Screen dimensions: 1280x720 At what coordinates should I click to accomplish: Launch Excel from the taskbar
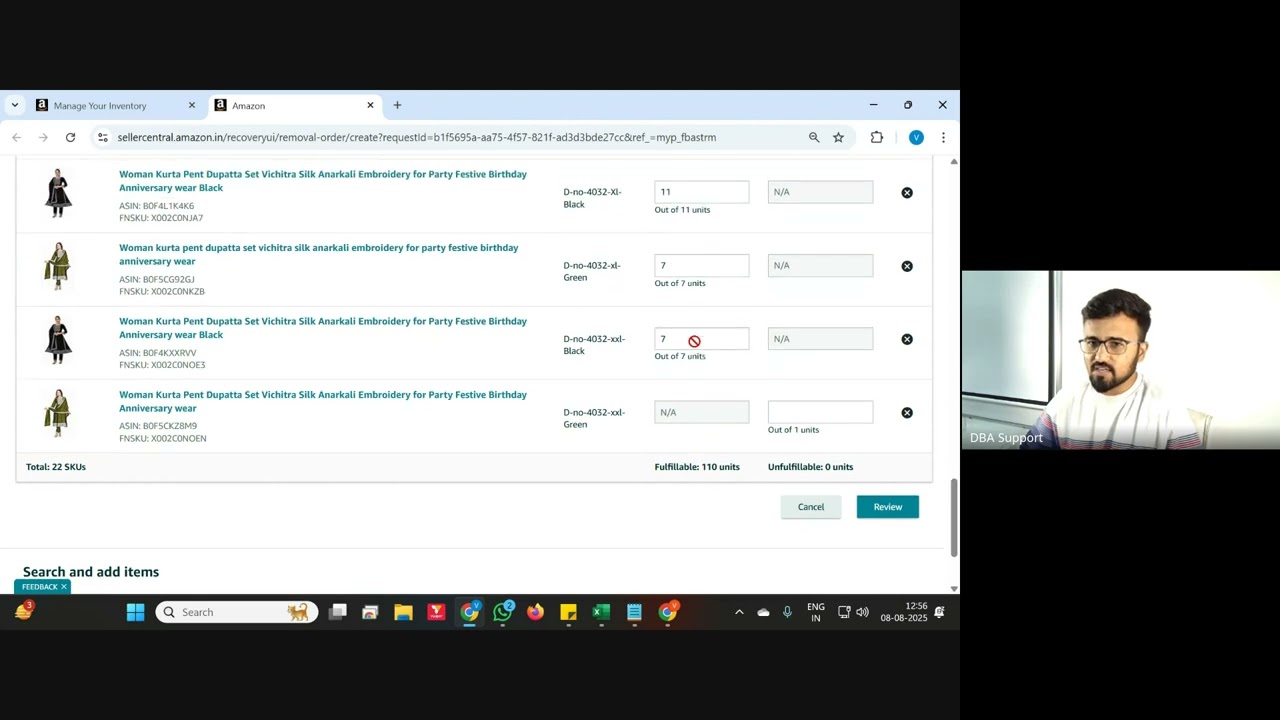click(x=600, y=611)
